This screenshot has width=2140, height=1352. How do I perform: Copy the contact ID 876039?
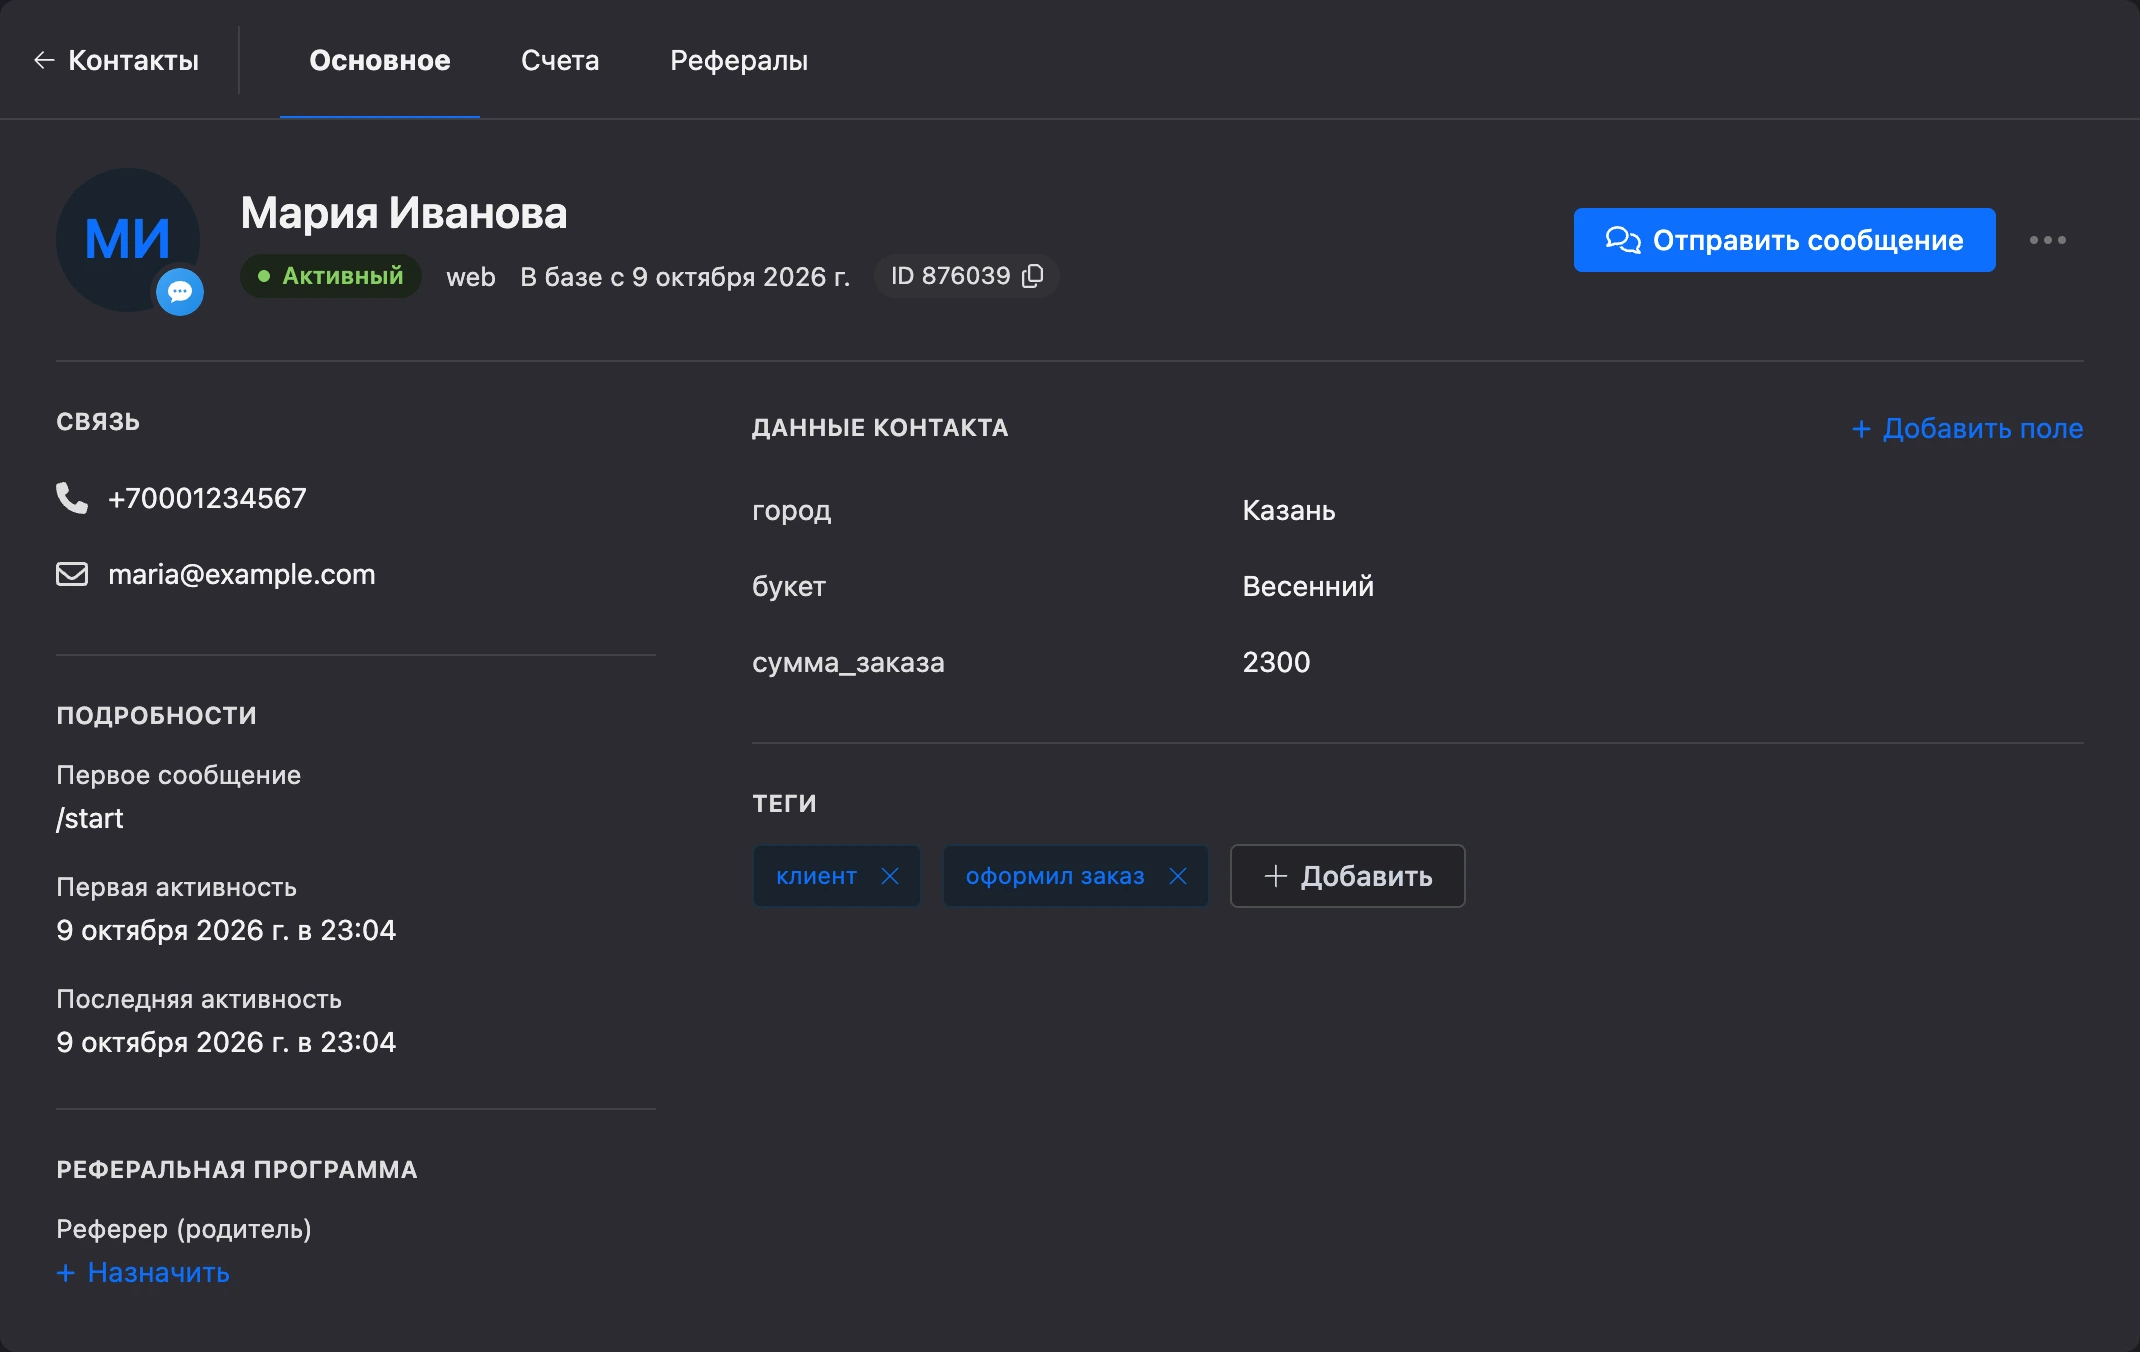click(1033, 276)
